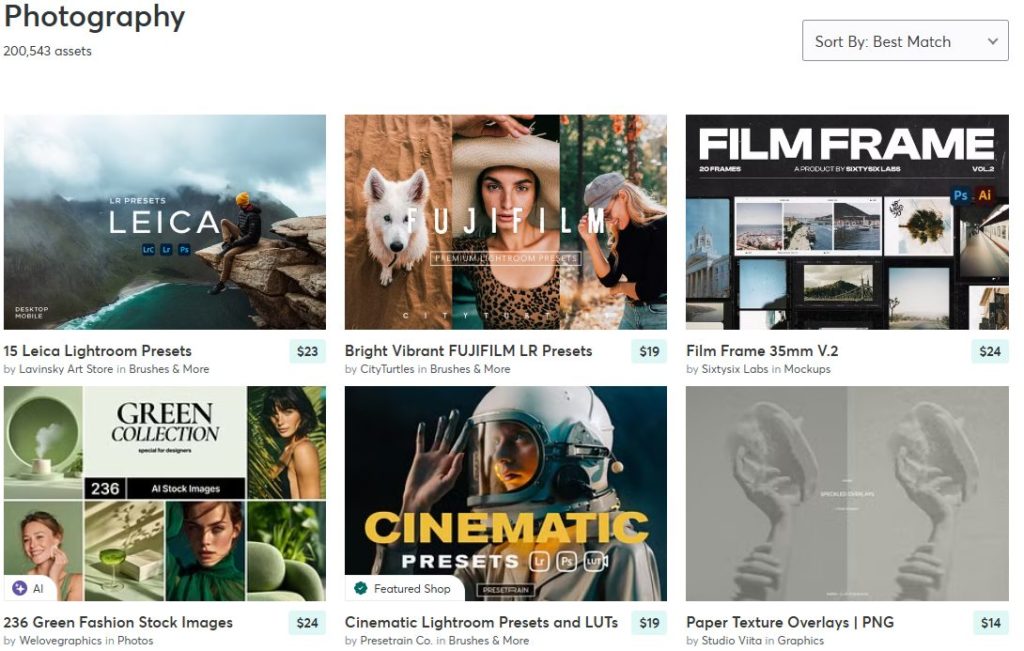Image resolution: width=1024 pixels, height=651 pixels.
Task: Visit the Lavinsky Art Store shop
Action: pos(66,369)
